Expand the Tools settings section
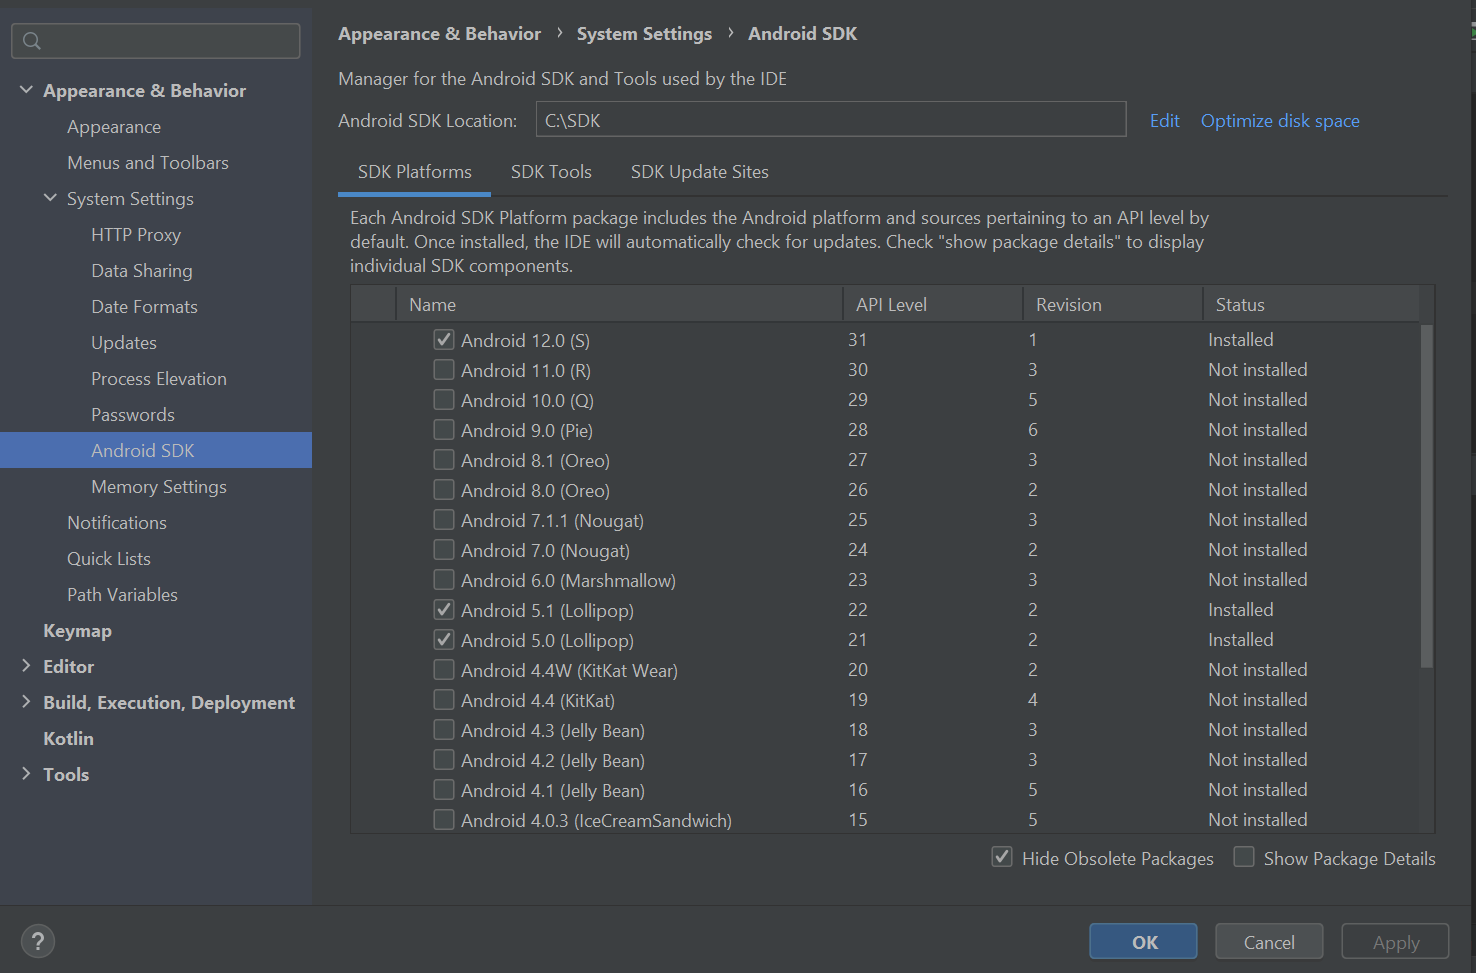Viewport: 1476px width, 973px height. [x=26, y=774]
